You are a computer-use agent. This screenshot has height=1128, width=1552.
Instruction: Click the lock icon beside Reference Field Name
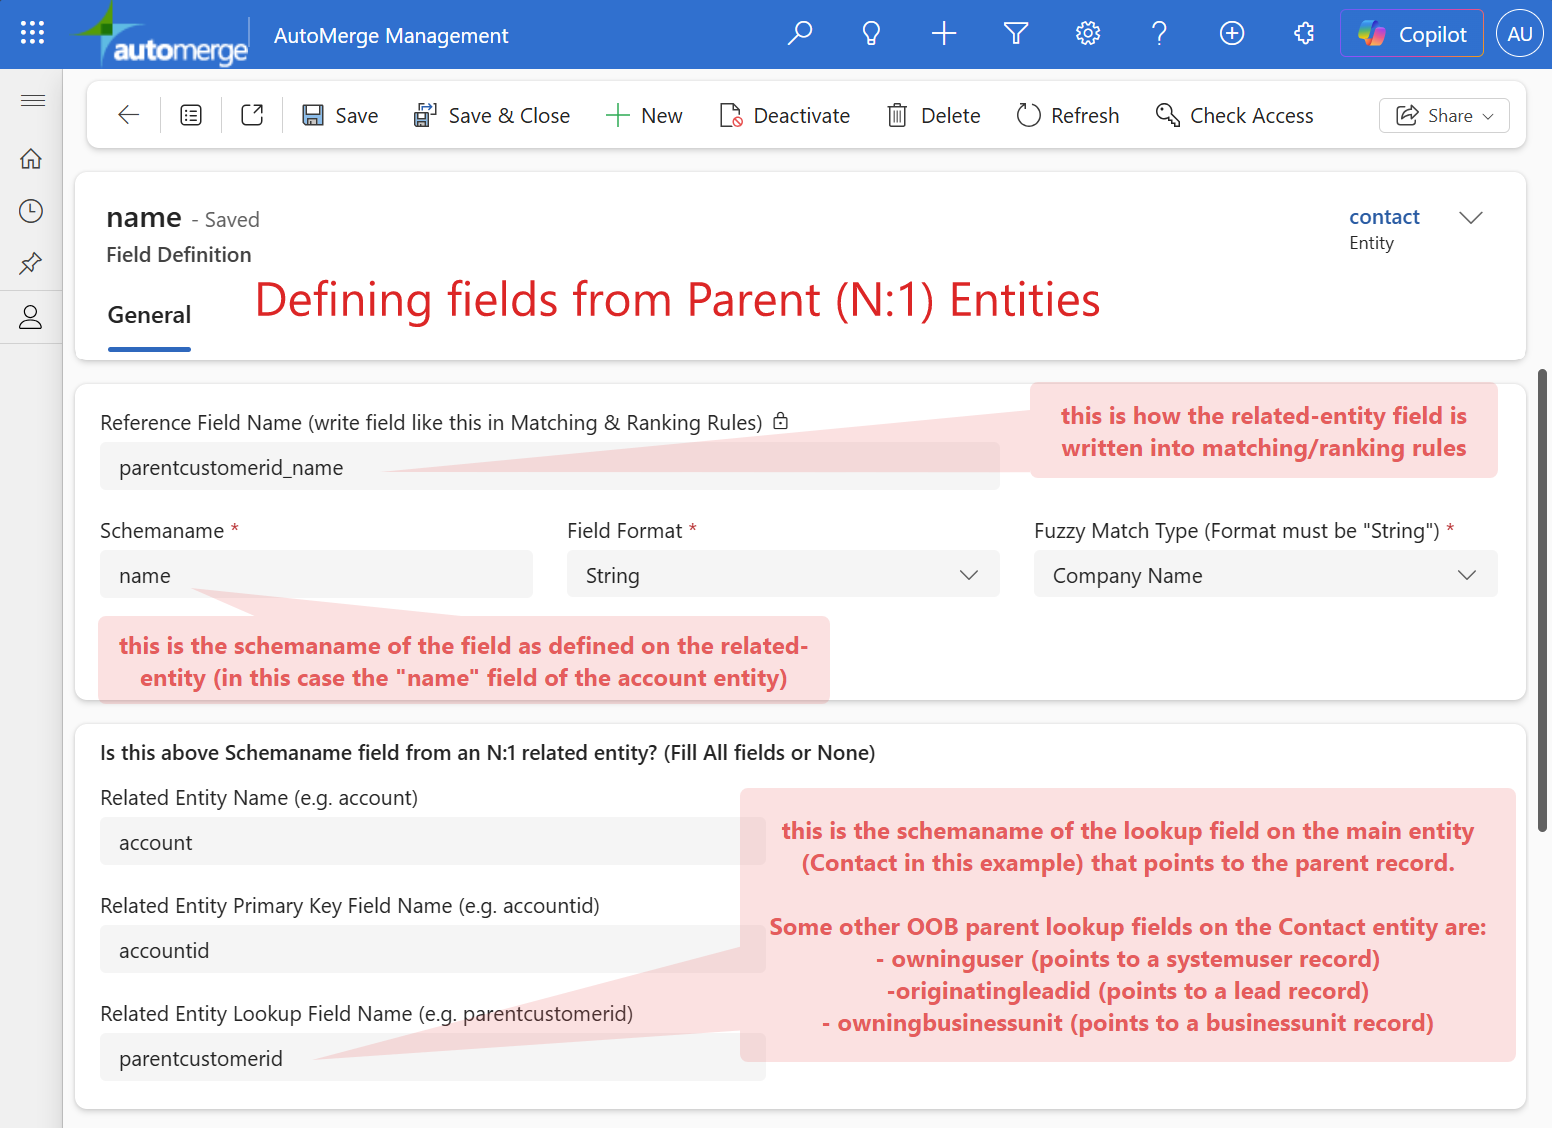point(781,422)
